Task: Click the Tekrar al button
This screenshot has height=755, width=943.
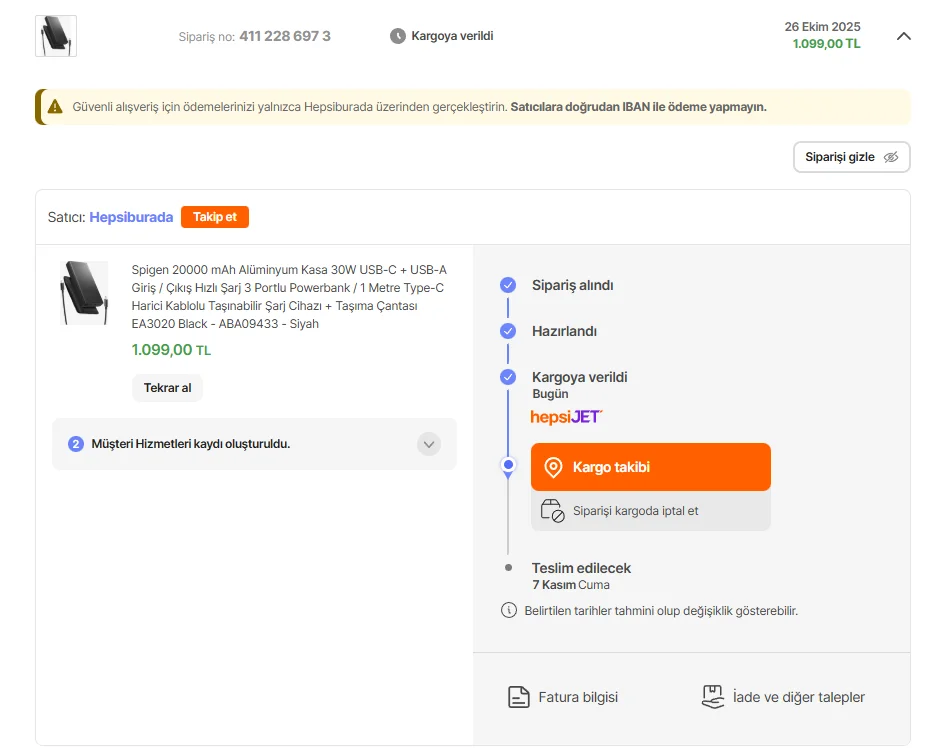Action: coord(167,388)
